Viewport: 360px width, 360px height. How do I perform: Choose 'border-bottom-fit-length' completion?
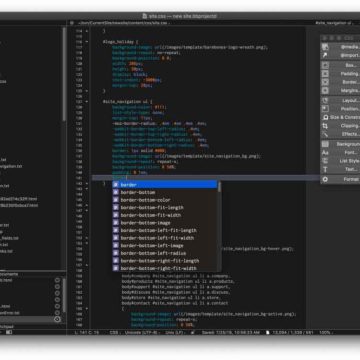pos(165,208)
